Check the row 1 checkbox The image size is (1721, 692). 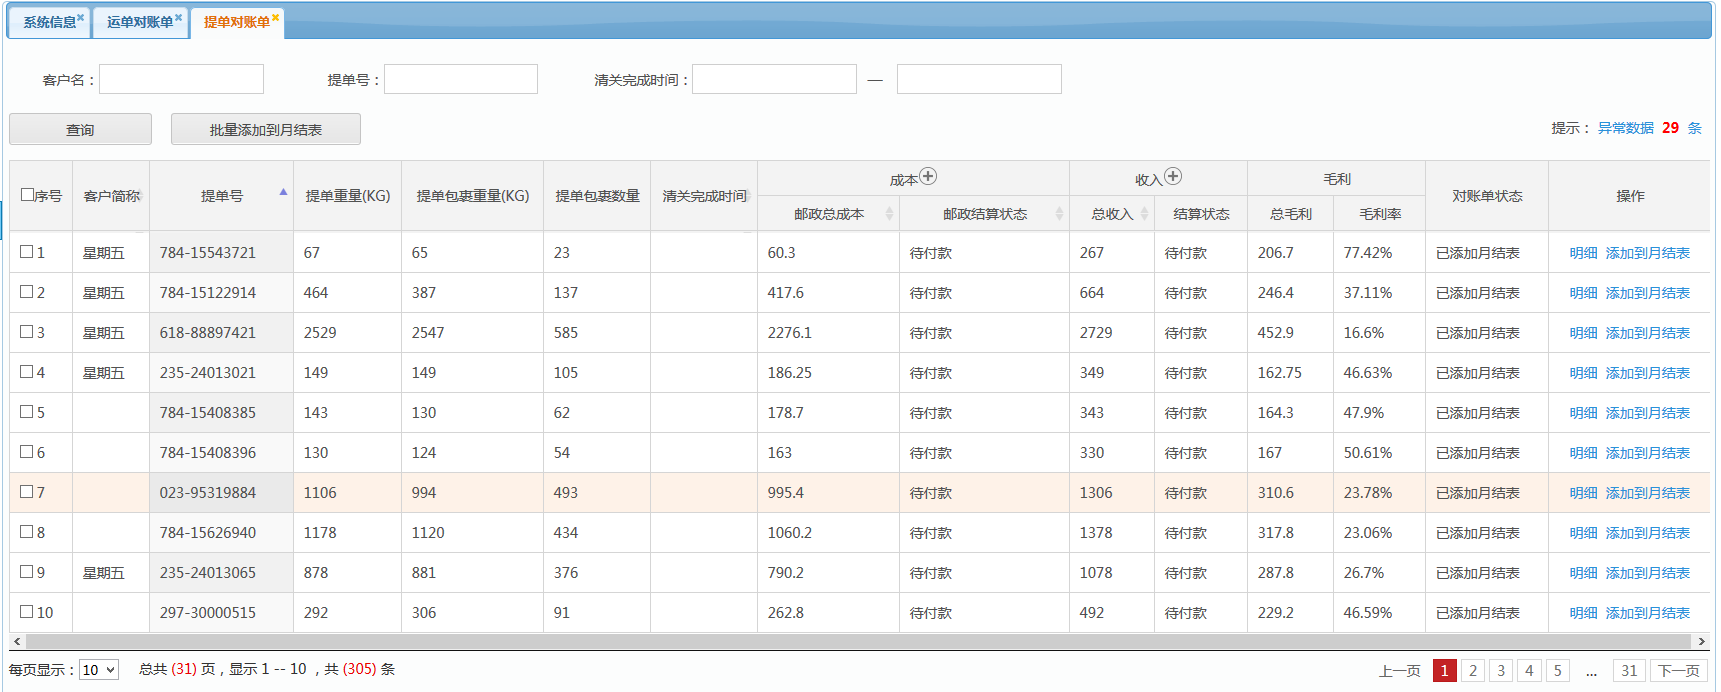pyautogui.click(x=27, y=252)
